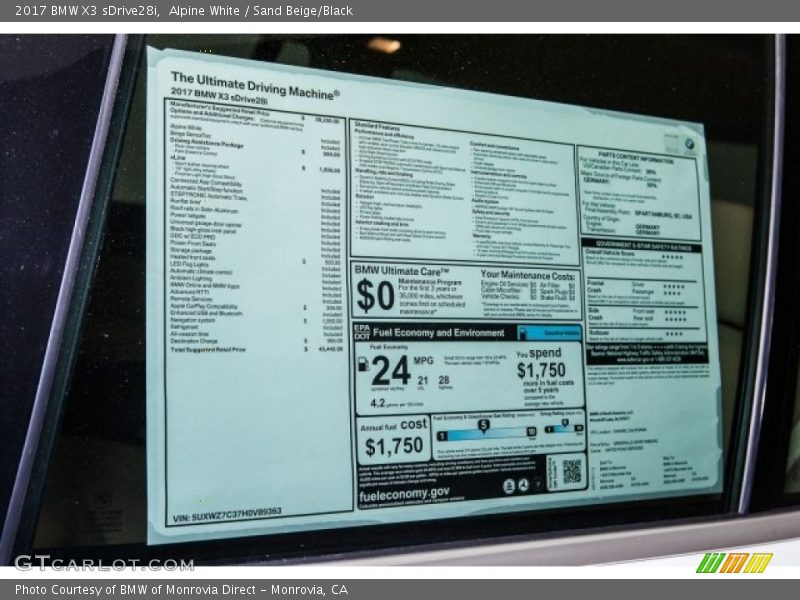This screenshot has width=800, height=600.
Task: Click the EPA DOT badge
Action: pos(362,332)
